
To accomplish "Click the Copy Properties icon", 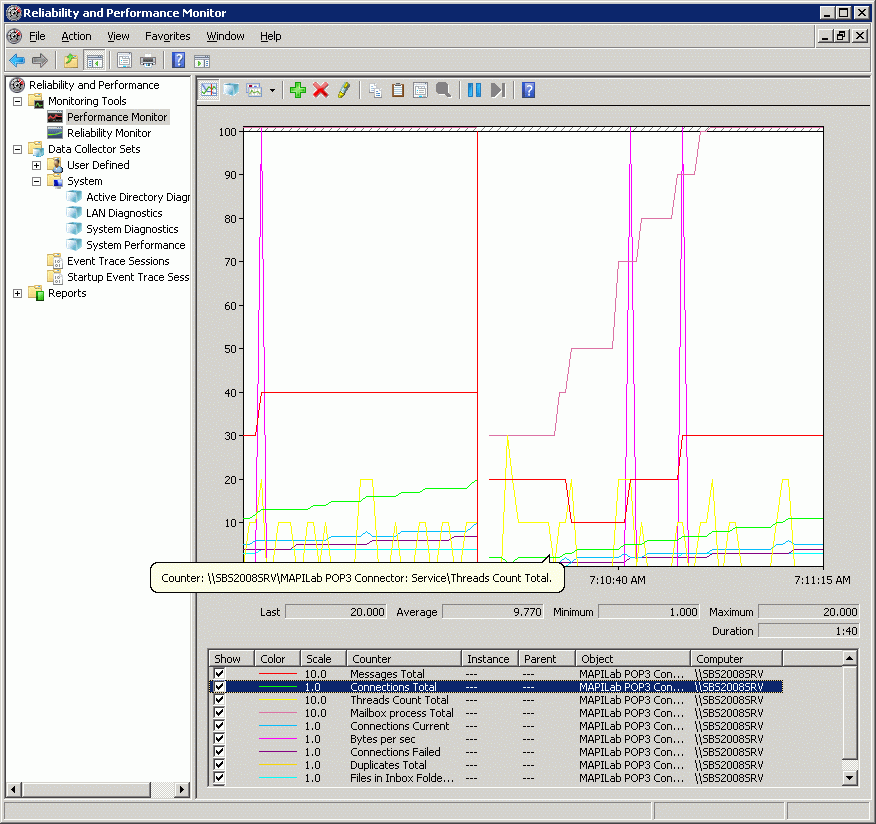I will click(x=376, y=90).
